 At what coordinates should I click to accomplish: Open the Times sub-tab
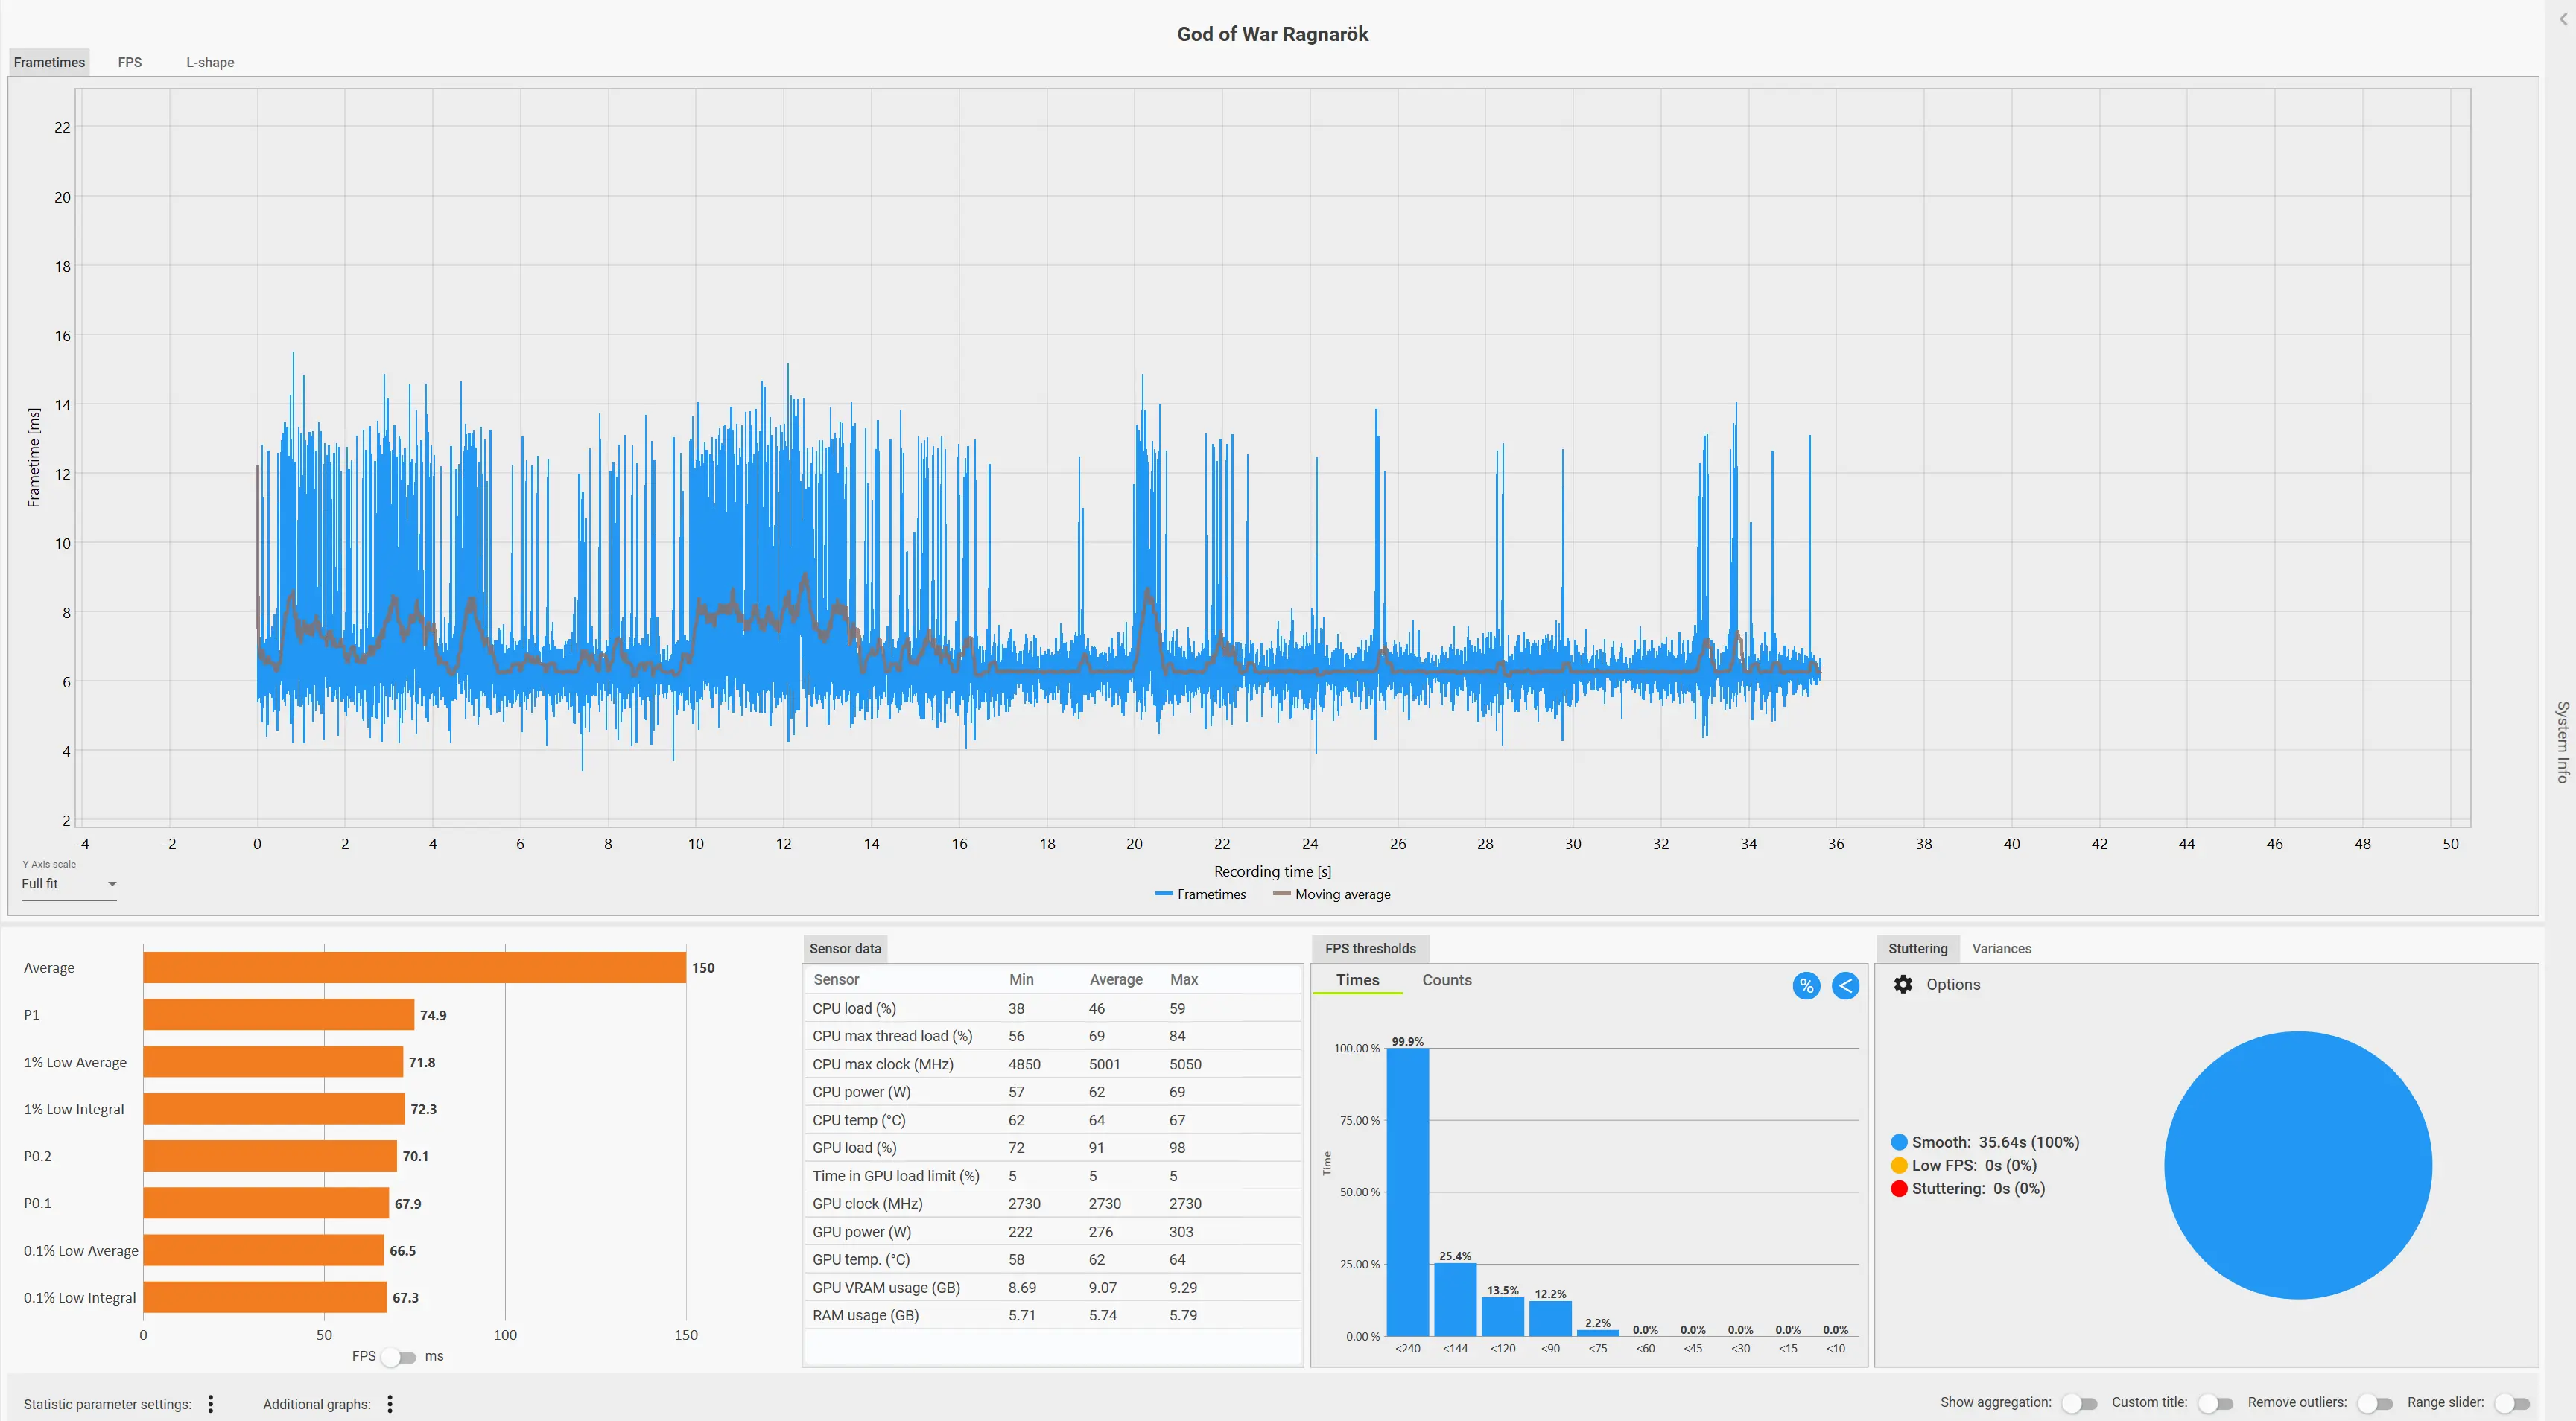(x=1357, y=980)
